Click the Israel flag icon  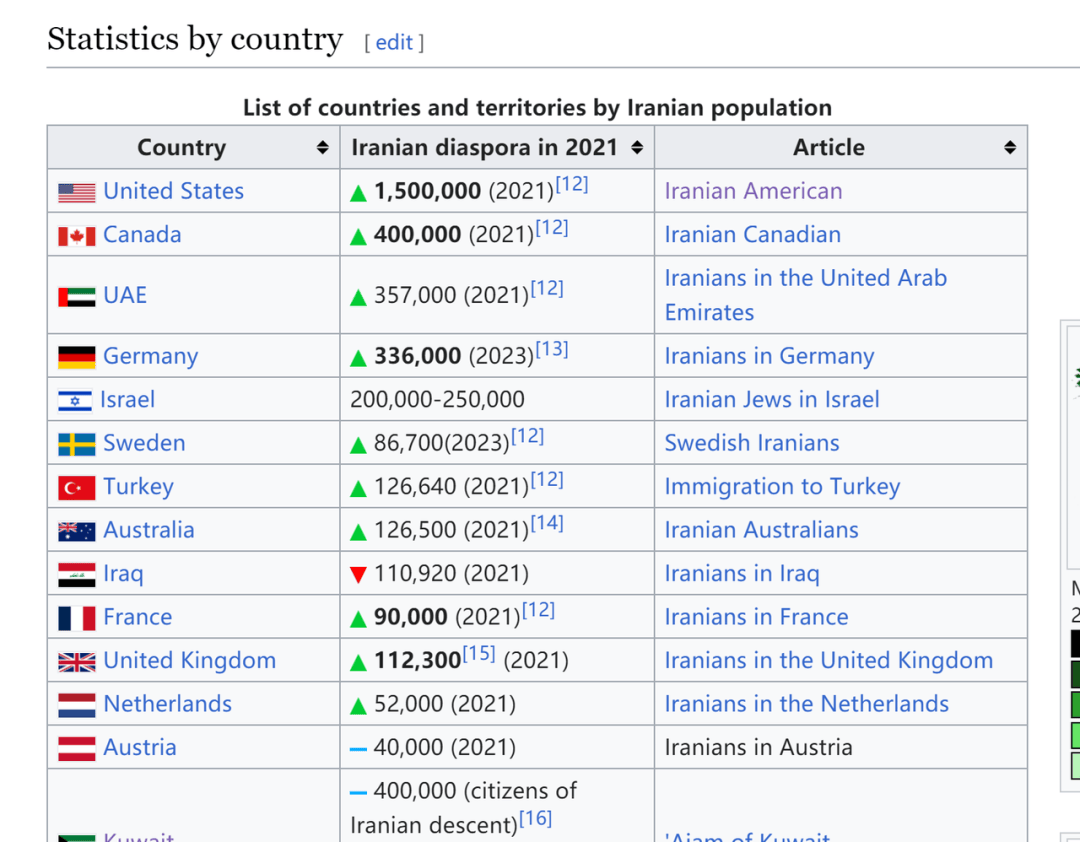point(75,401)
